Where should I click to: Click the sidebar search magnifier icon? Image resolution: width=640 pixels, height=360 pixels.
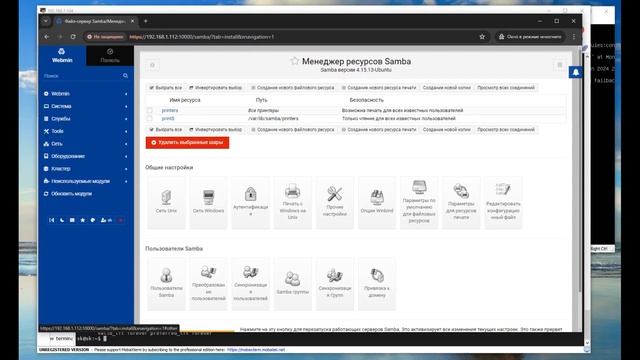tap(125, 76)
